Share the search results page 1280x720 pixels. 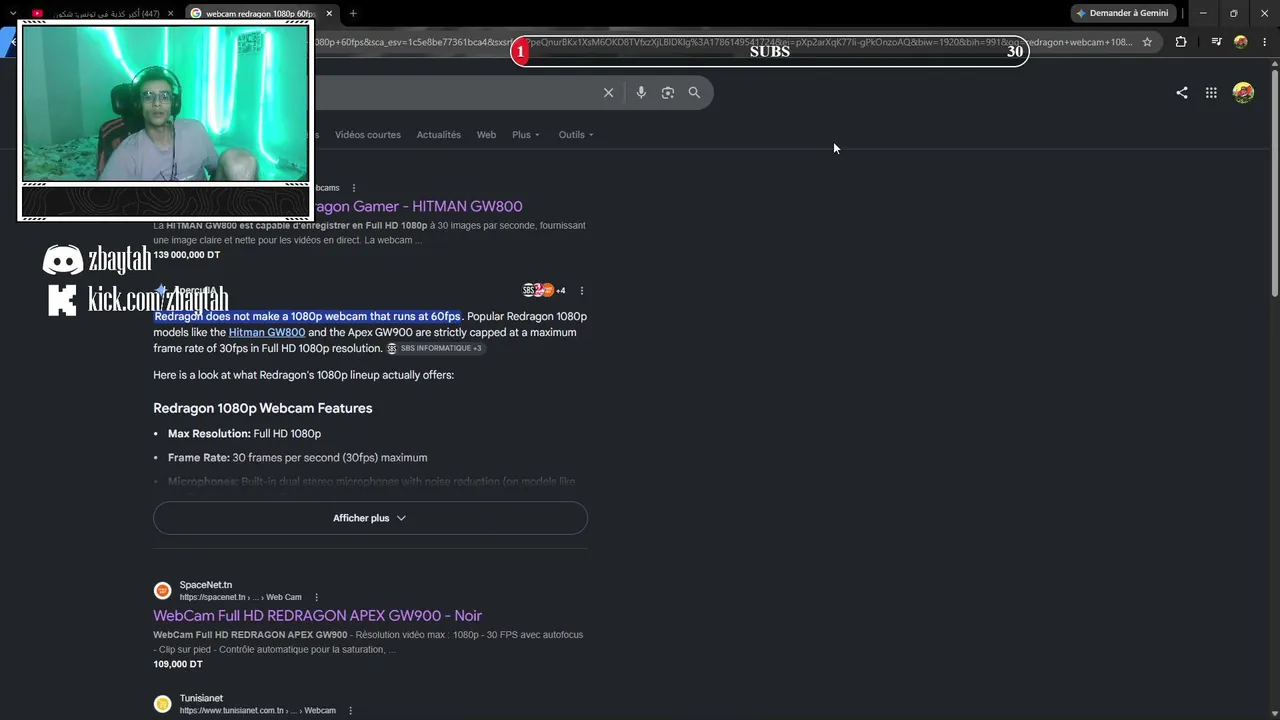1182,93
